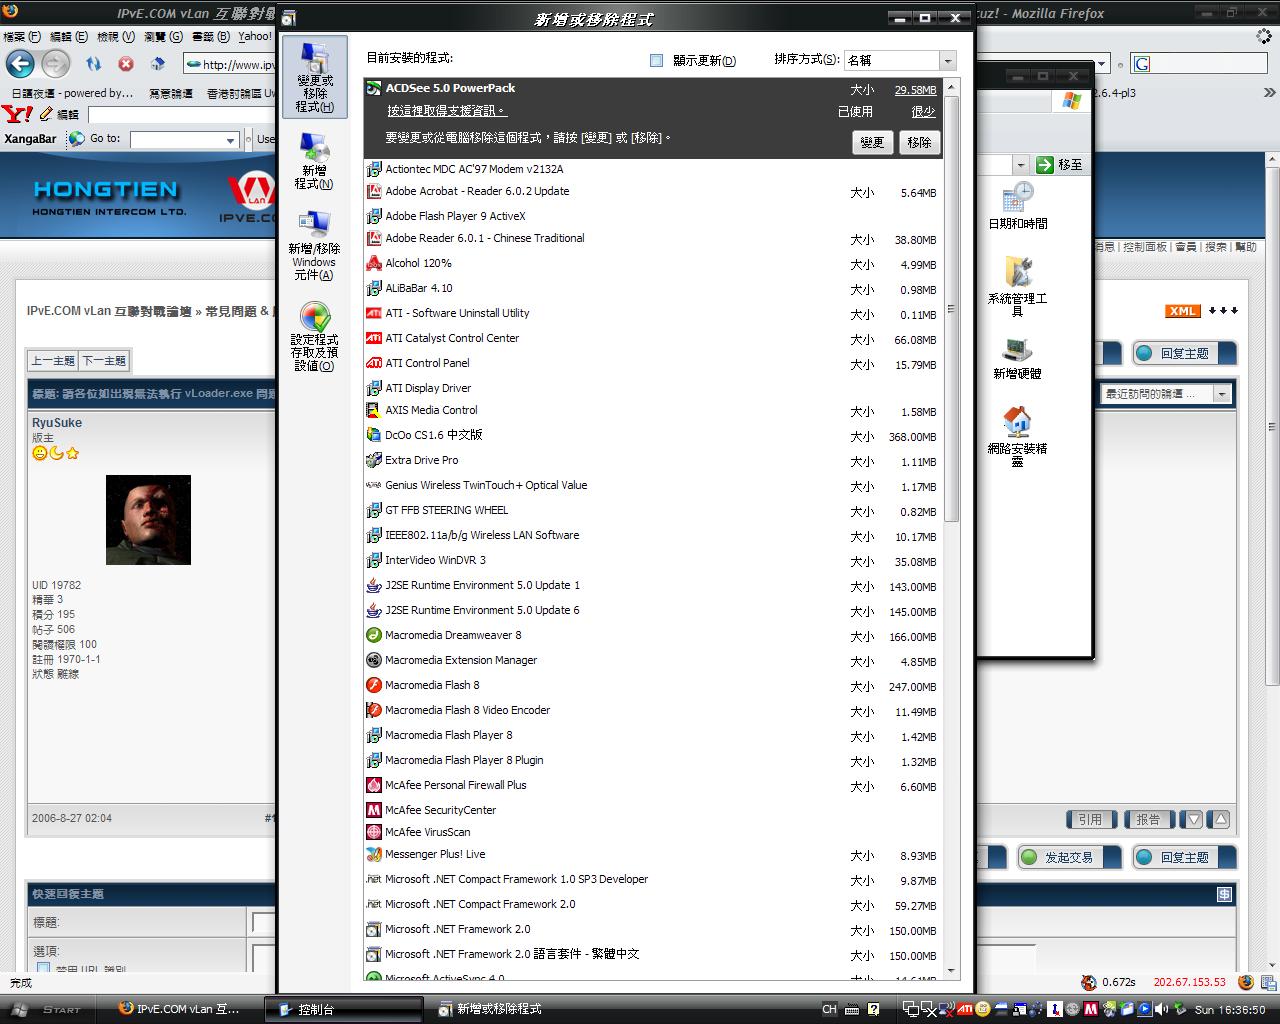The height and width of the screenshot is (1024, 1280).
Task: Open 日期和時間 in the Control Panel window
Action: click(x=1017, y=206)
